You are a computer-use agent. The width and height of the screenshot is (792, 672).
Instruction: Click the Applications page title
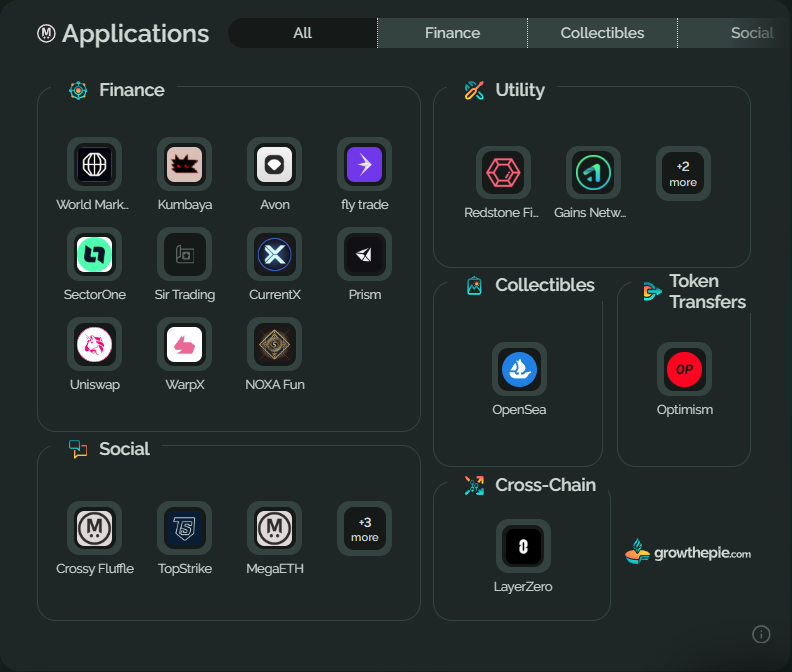point(135,34)
